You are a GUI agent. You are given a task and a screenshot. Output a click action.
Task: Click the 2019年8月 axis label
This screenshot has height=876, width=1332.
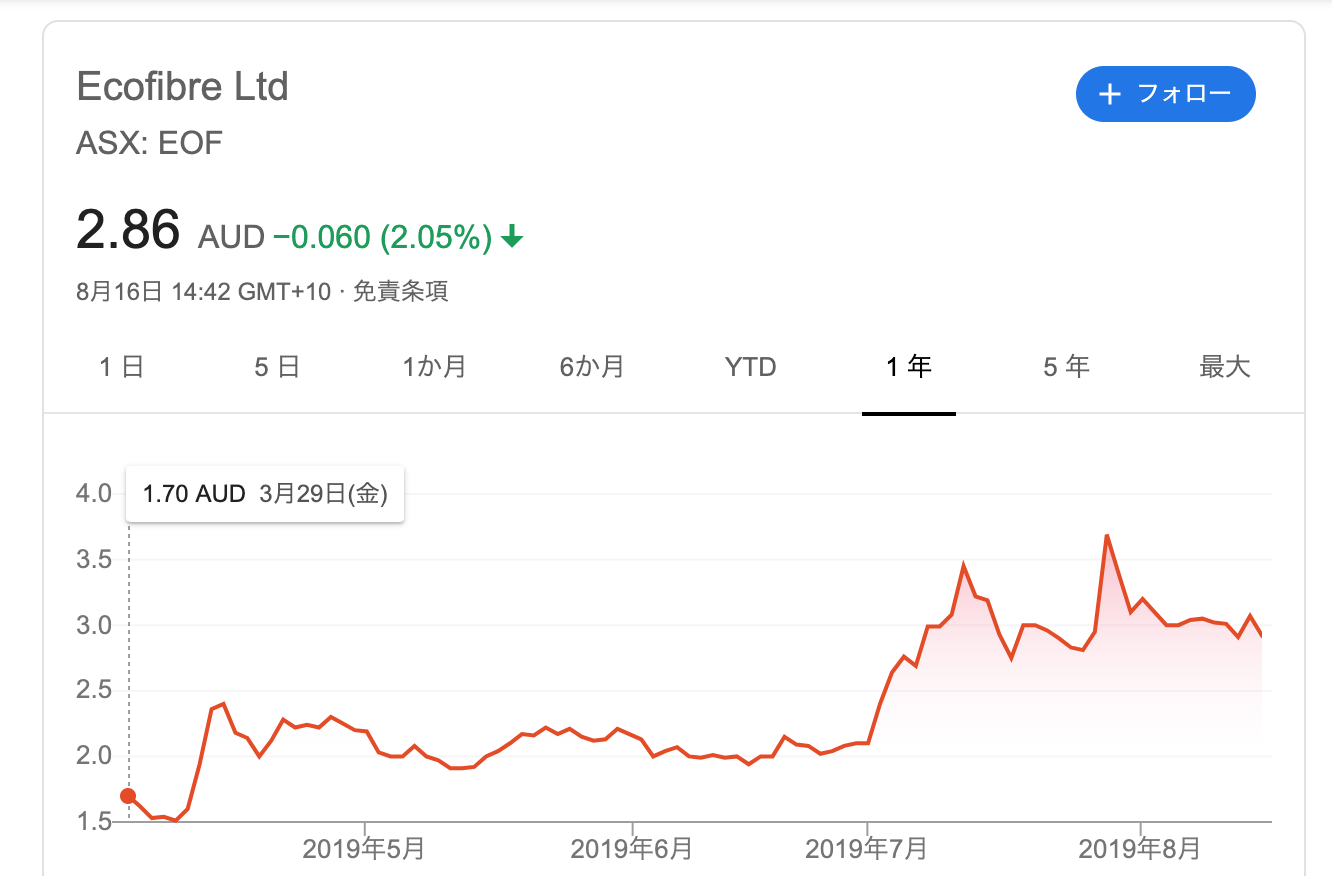1140,849
